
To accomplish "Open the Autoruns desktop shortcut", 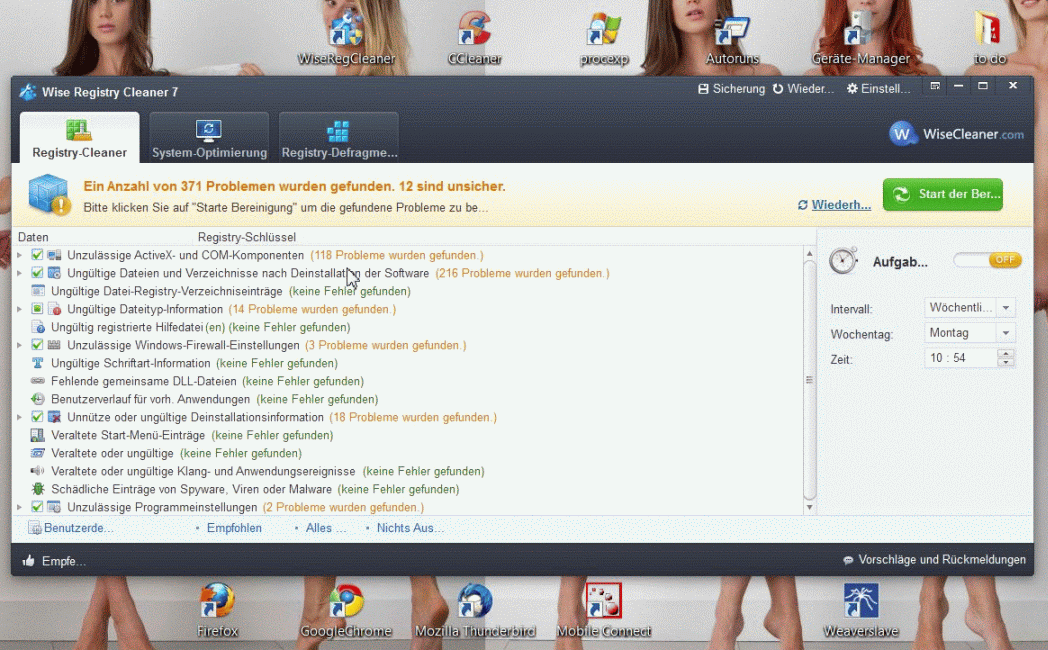I will [x=732, y=39].
